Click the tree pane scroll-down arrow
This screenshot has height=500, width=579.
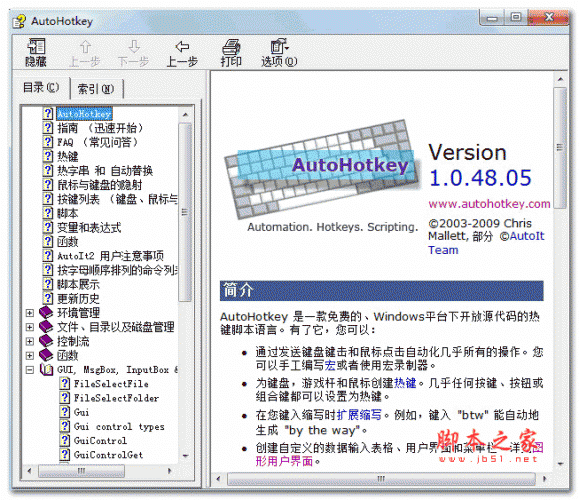[185, 456]
